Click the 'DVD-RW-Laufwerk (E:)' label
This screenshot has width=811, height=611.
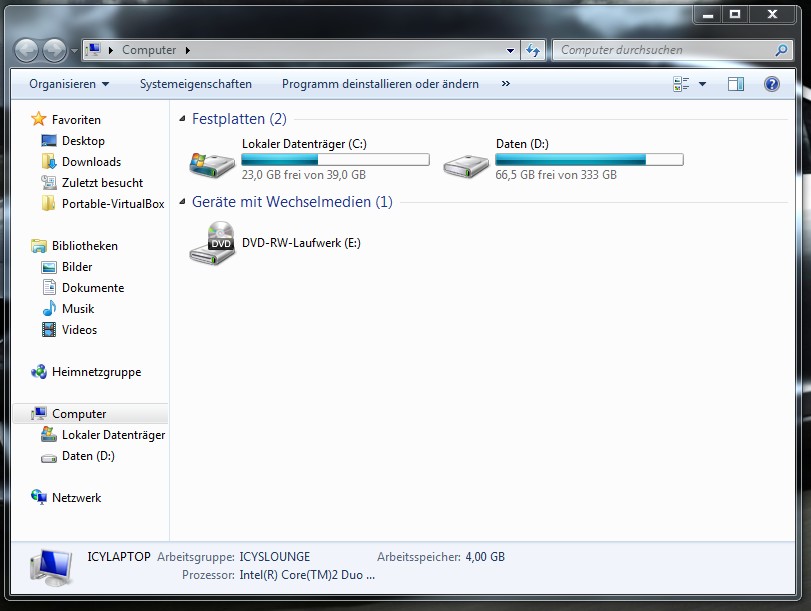[301, 243]
